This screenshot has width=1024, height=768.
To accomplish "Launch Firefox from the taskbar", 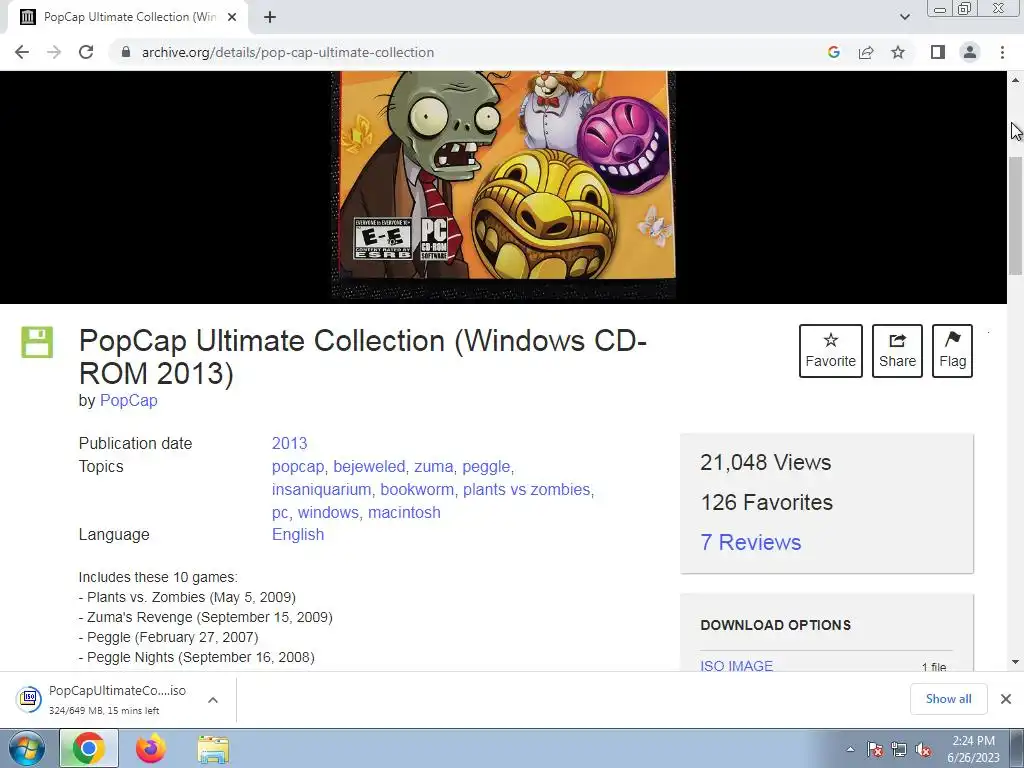I will 151,748.
